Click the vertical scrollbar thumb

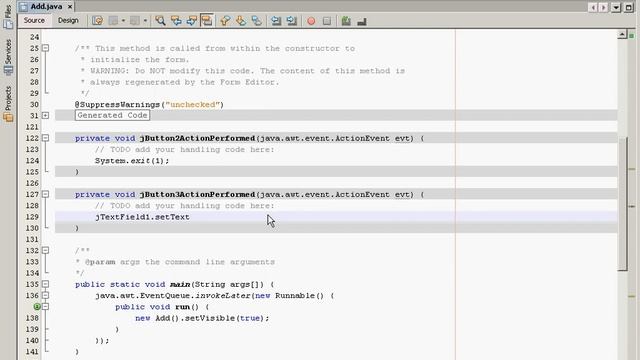click(623, 204)
